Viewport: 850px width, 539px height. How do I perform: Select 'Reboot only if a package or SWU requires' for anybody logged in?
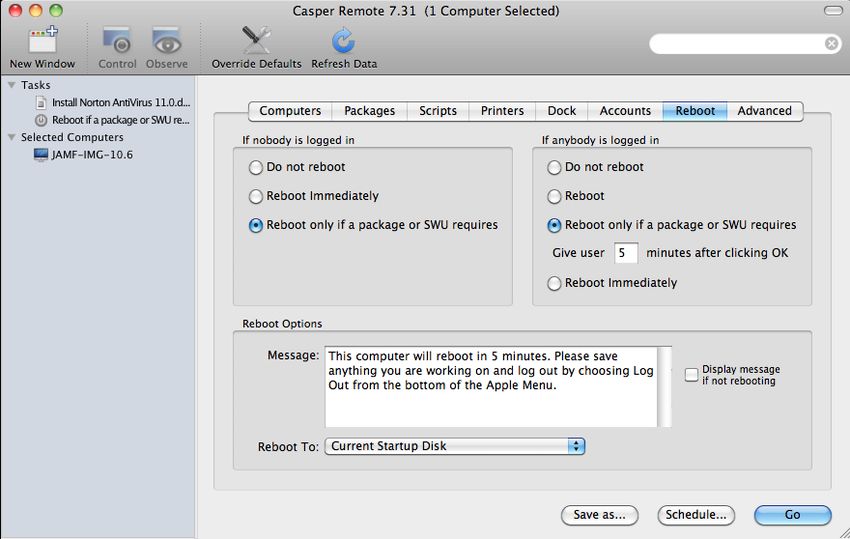click(554, 226)
